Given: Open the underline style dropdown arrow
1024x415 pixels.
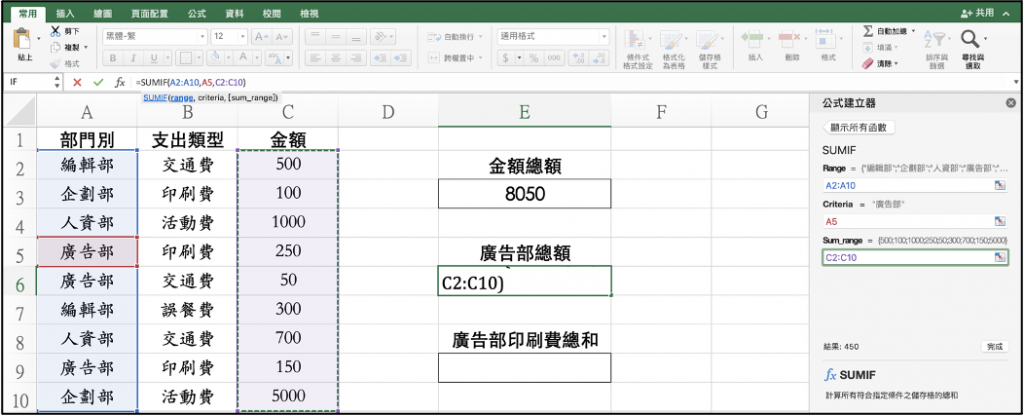Looking at the screenshot, I should point(169,58).
